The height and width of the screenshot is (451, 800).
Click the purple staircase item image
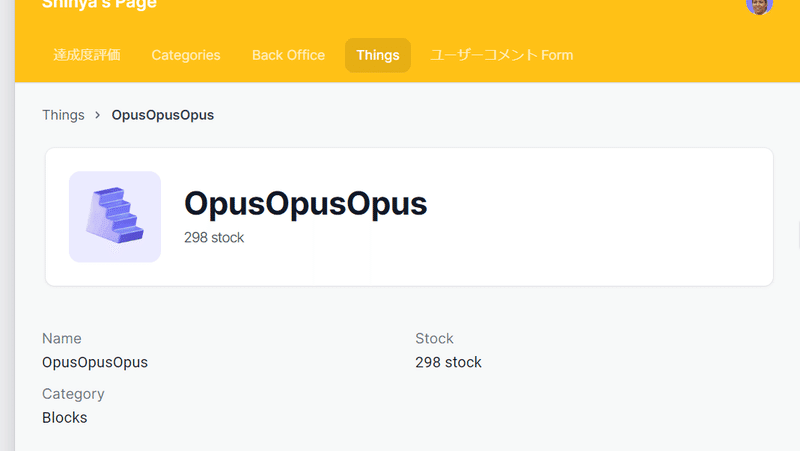coord(115,217)
